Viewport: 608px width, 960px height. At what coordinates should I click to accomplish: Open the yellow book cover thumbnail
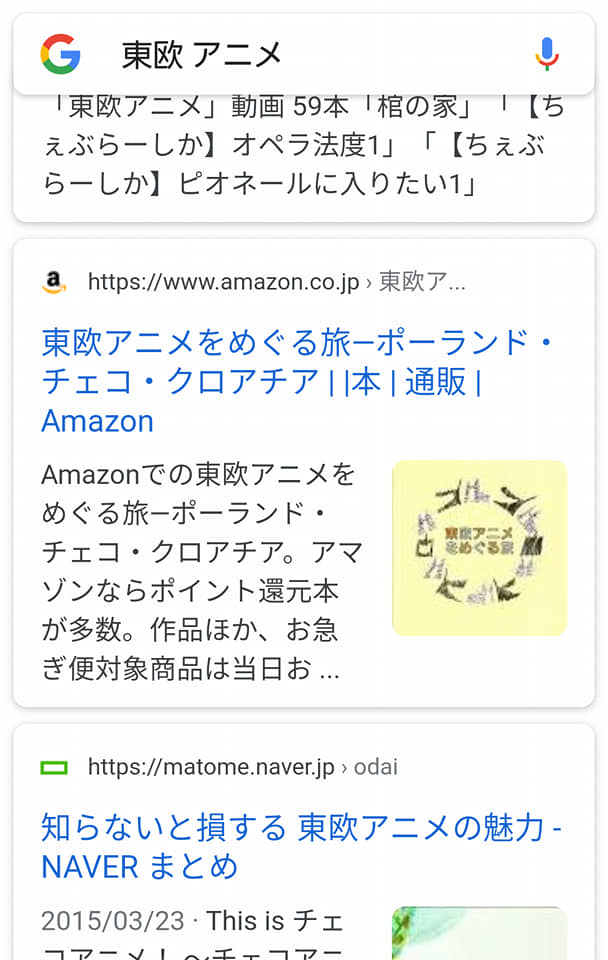pos(479,548)
